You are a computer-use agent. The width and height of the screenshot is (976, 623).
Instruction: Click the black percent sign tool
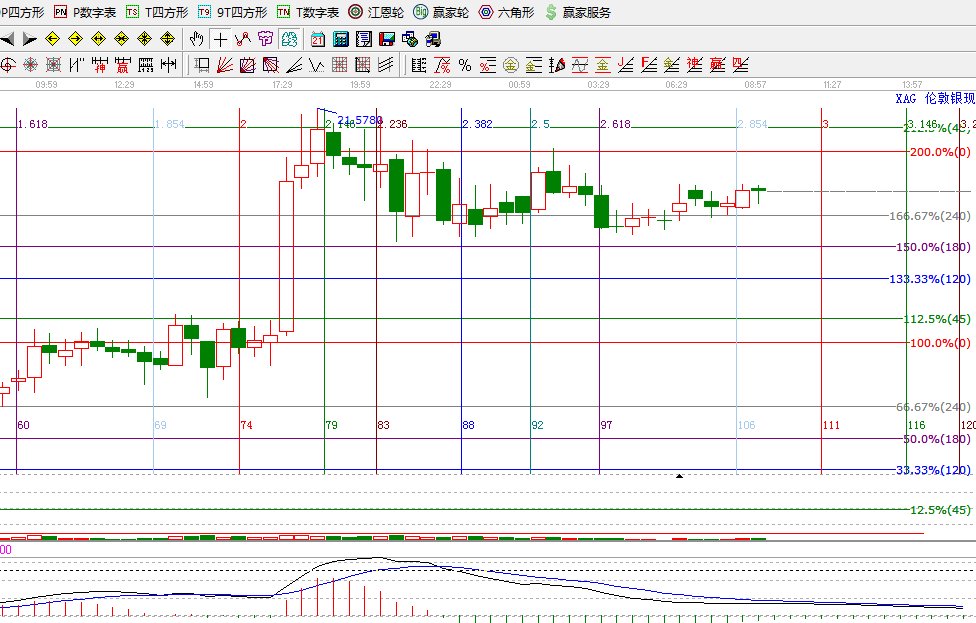pos(465,65)
